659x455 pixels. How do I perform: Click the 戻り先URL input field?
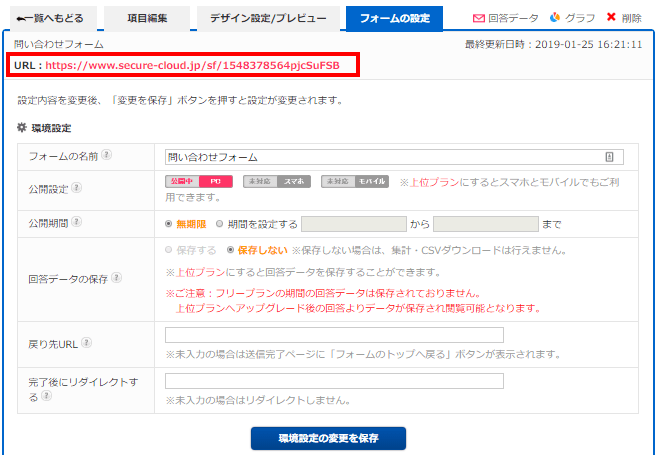click(334, 335)
